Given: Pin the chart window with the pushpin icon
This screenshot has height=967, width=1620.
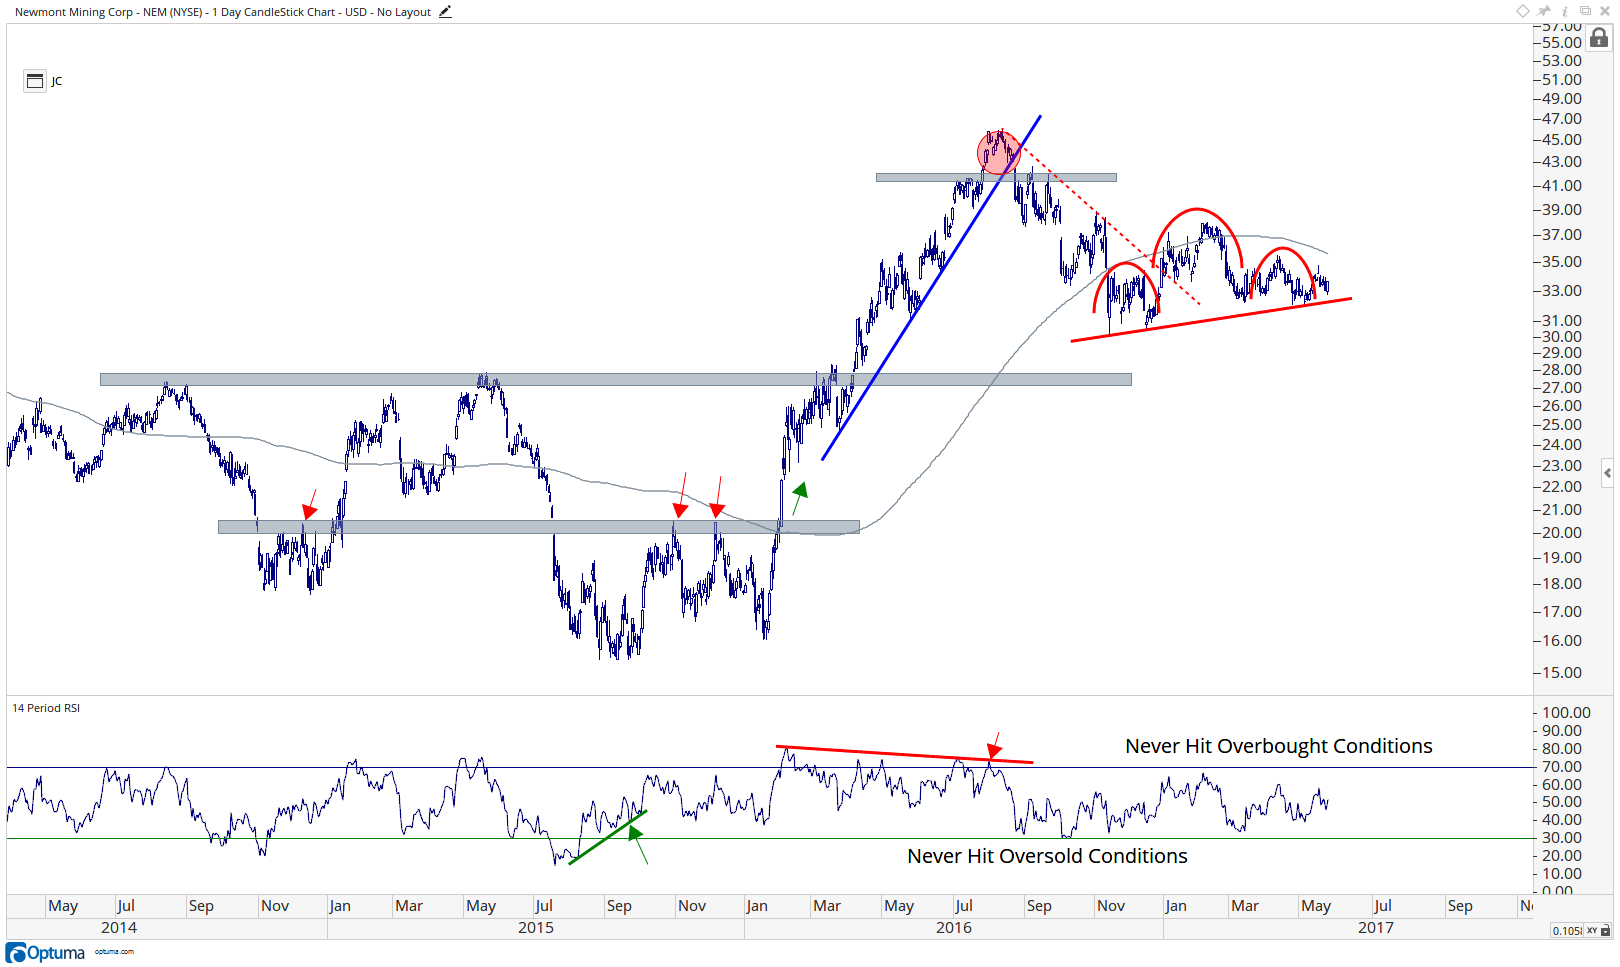Looking at the screenshot, I should pyautogui.click(x=1544, y=11).
